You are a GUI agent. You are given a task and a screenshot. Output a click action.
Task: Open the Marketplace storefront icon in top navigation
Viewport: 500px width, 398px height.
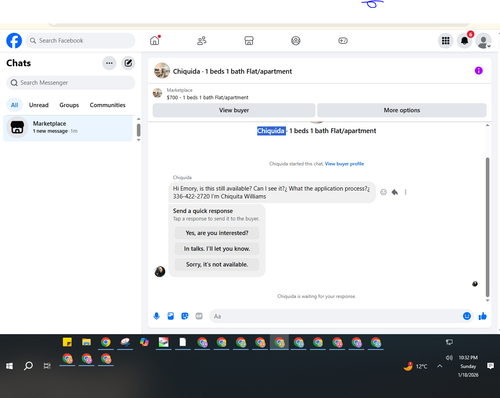(x=249, y=41)
